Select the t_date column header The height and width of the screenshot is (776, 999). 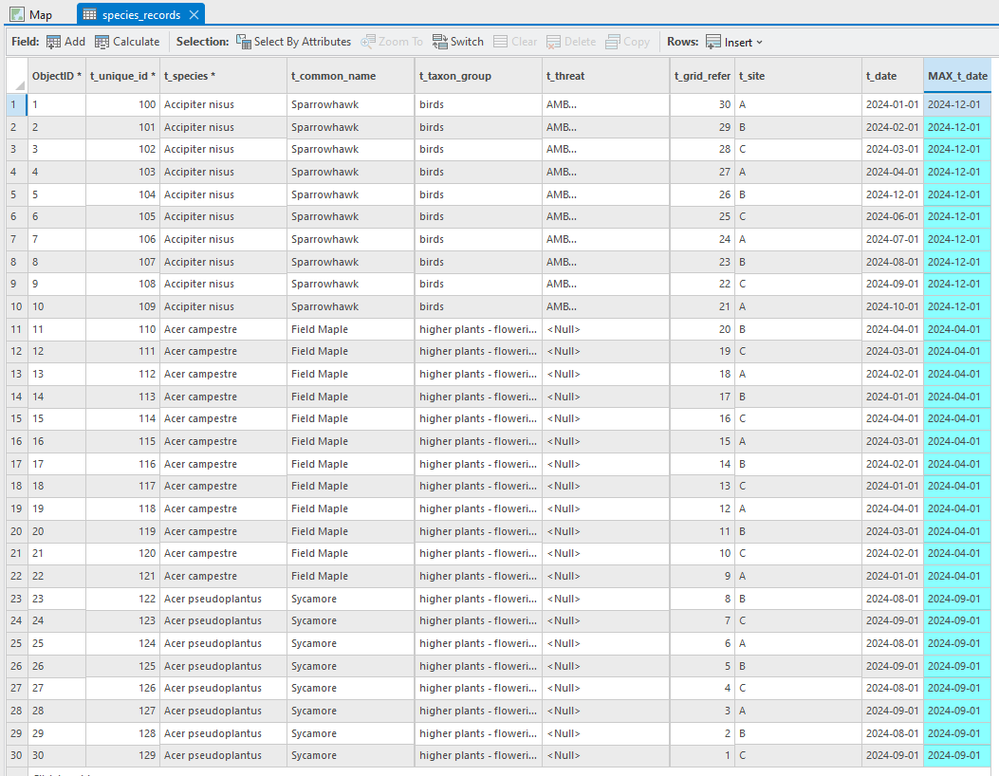tap(892, 76)
